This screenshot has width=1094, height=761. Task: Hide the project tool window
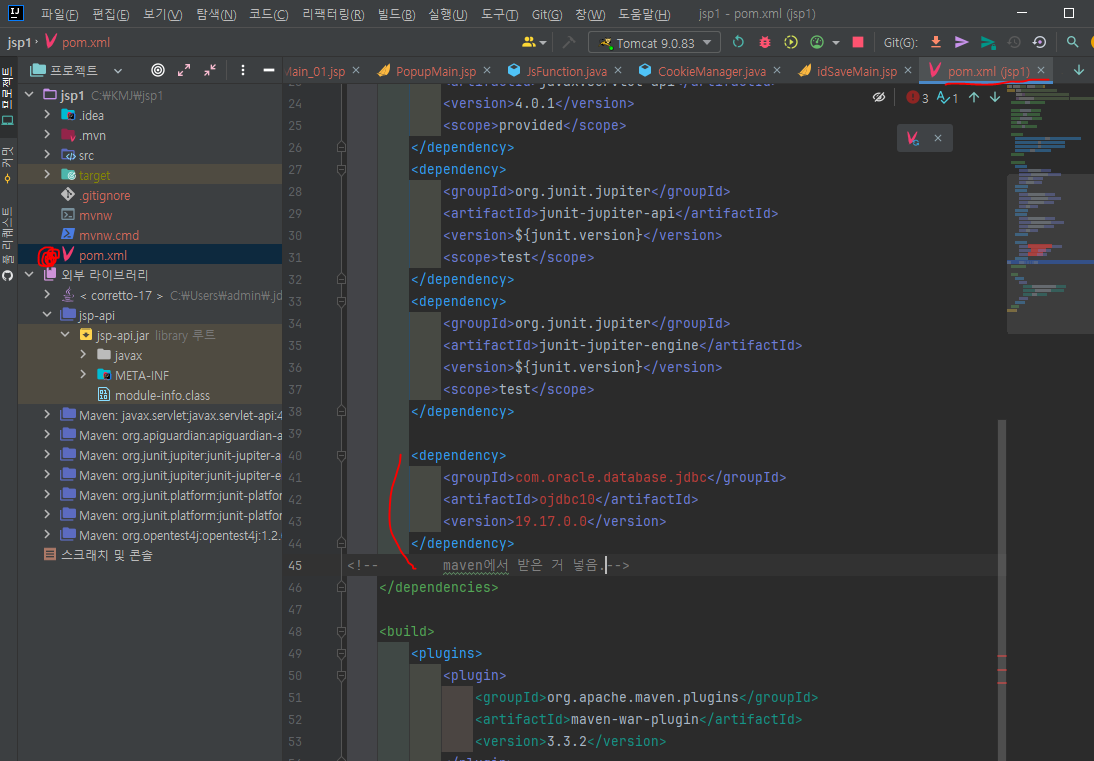tap(268, 70)
